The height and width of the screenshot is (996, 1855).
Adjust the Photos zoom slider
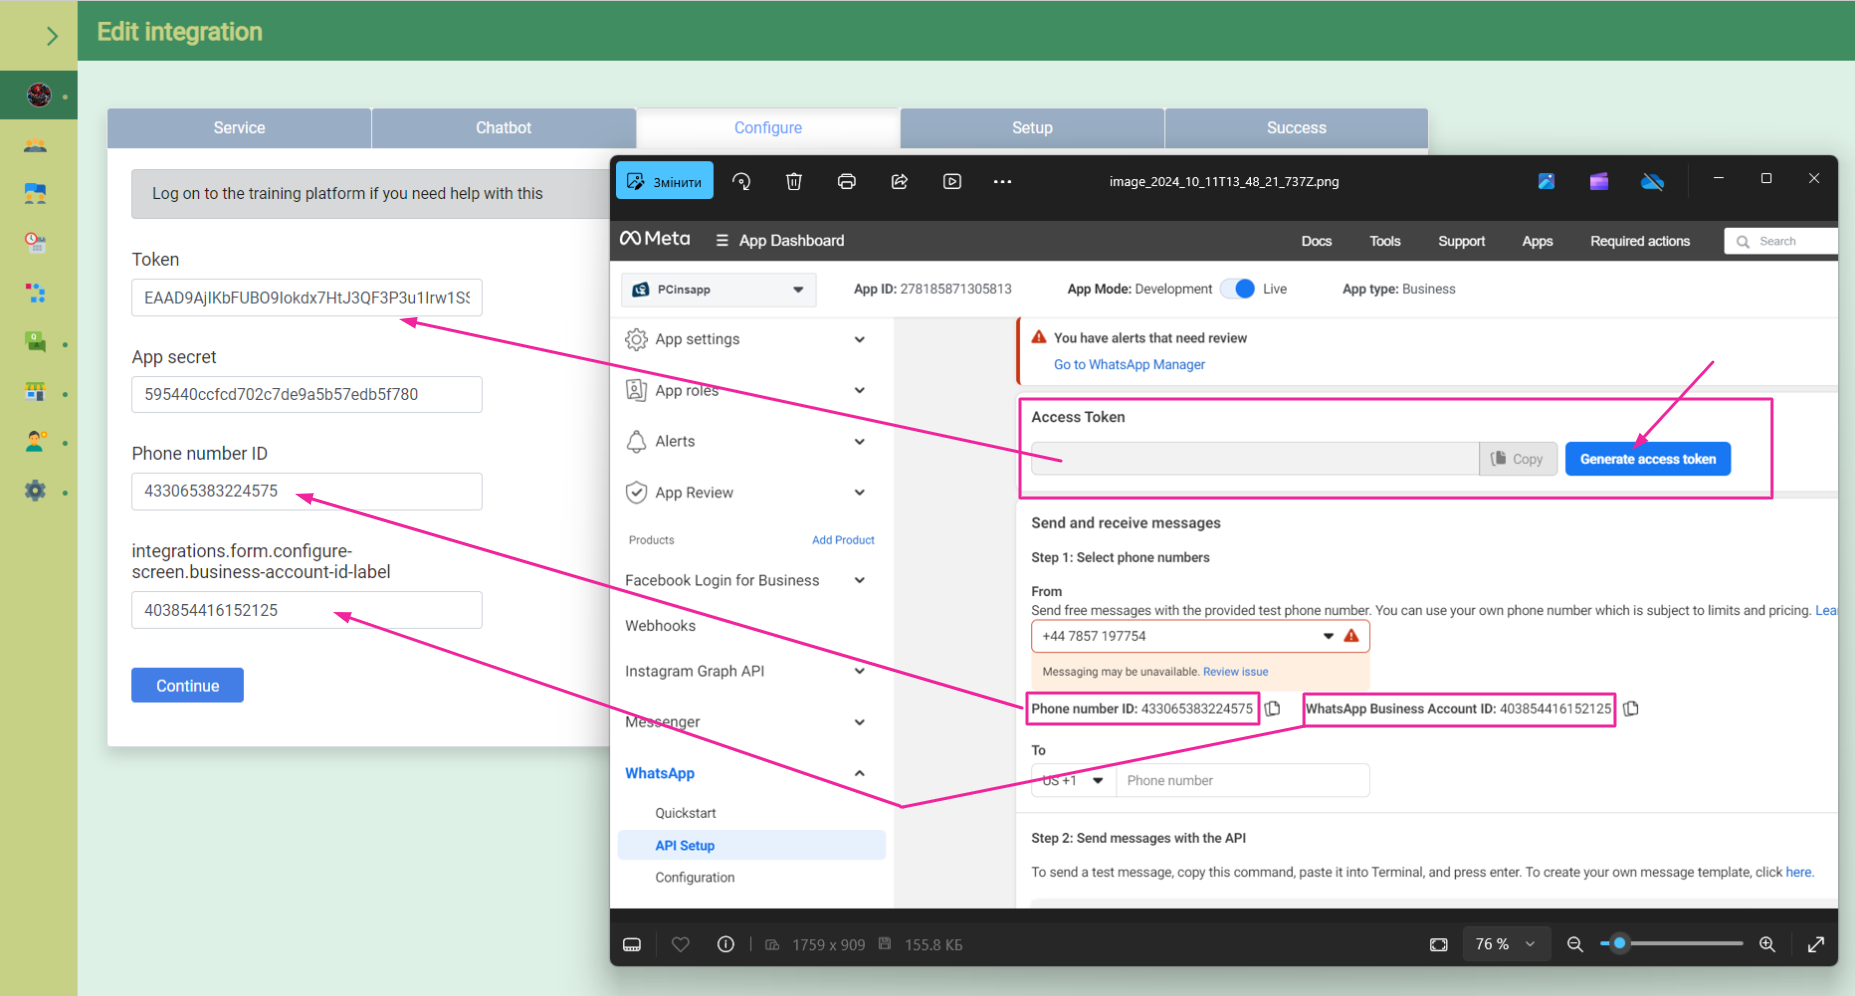coord(1671,943)
